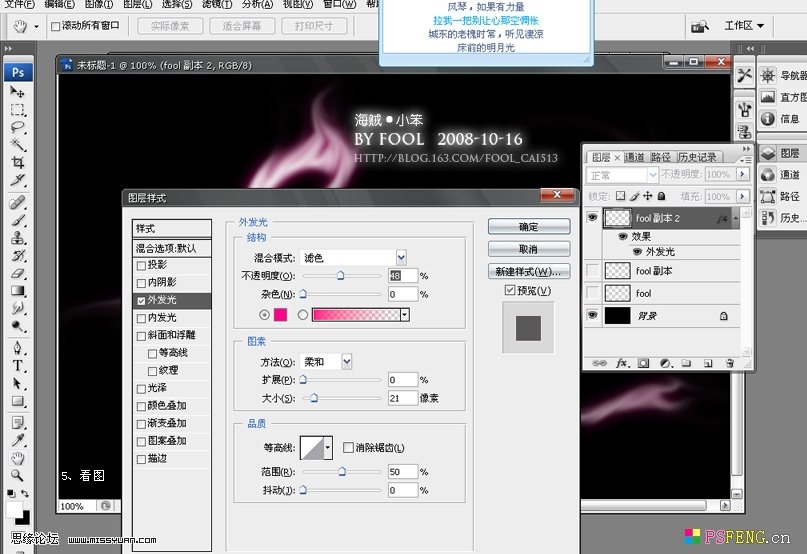Toggle the 预览 preview checkbox
Viewport: 807px width, 554px height.
(510, 290)
